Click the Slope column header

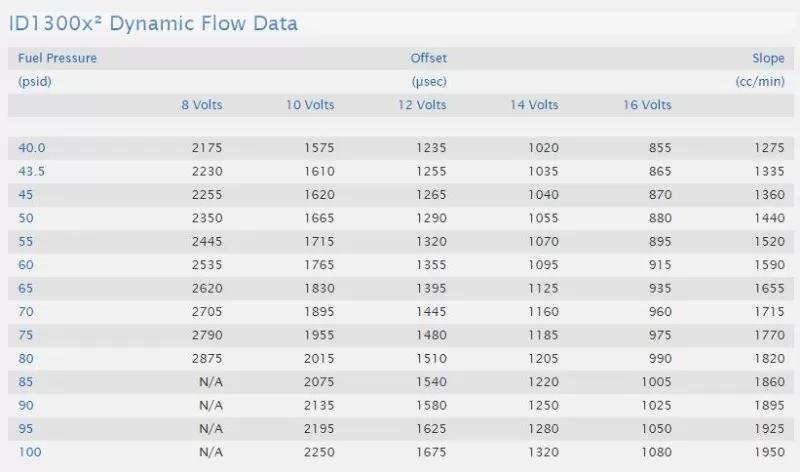click(x=768, y=58)
